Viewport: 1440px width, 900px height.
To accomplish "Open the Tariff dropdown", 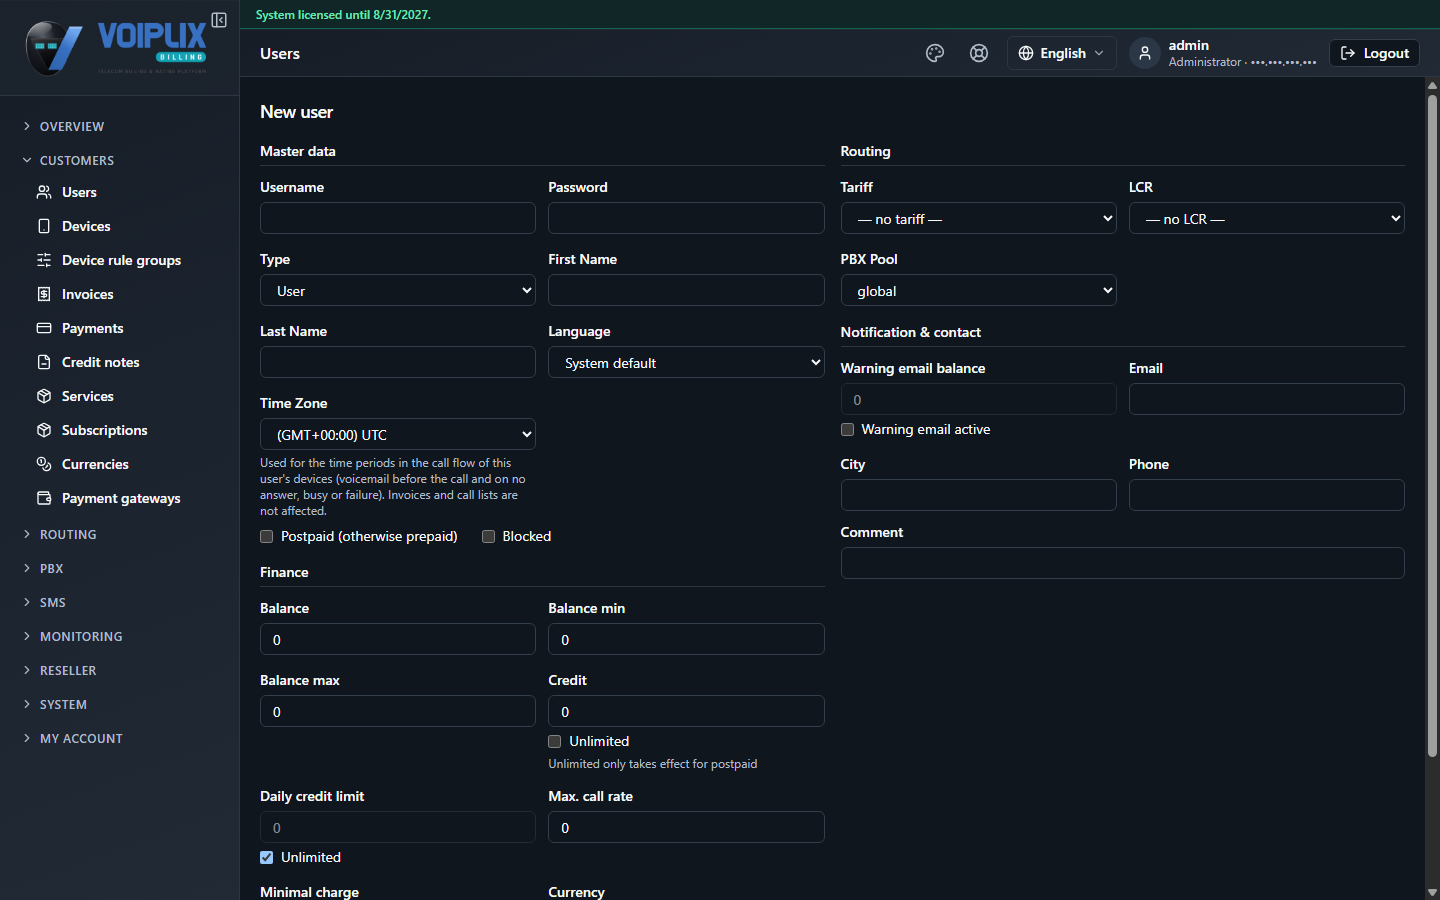I will [979, 219].
